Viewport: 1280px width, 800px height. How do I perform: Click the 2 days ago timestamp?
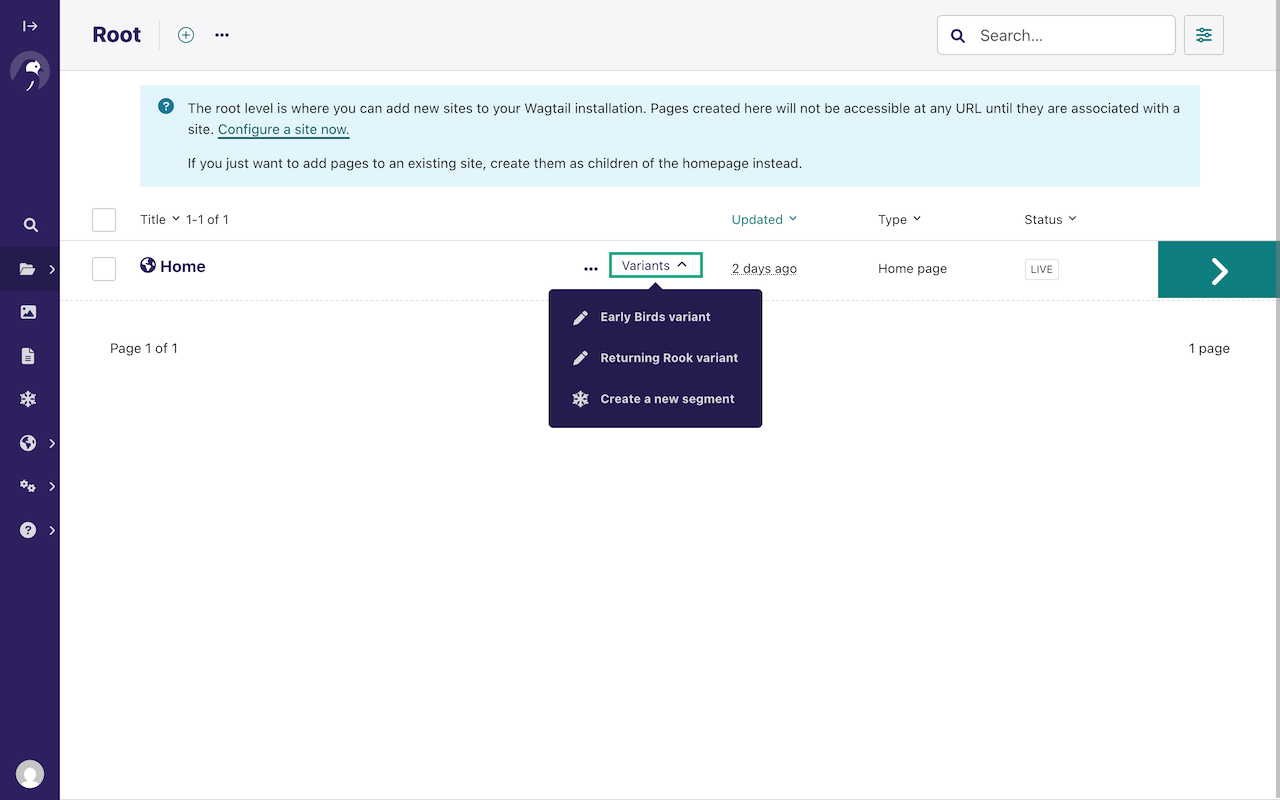coord(764,268)
